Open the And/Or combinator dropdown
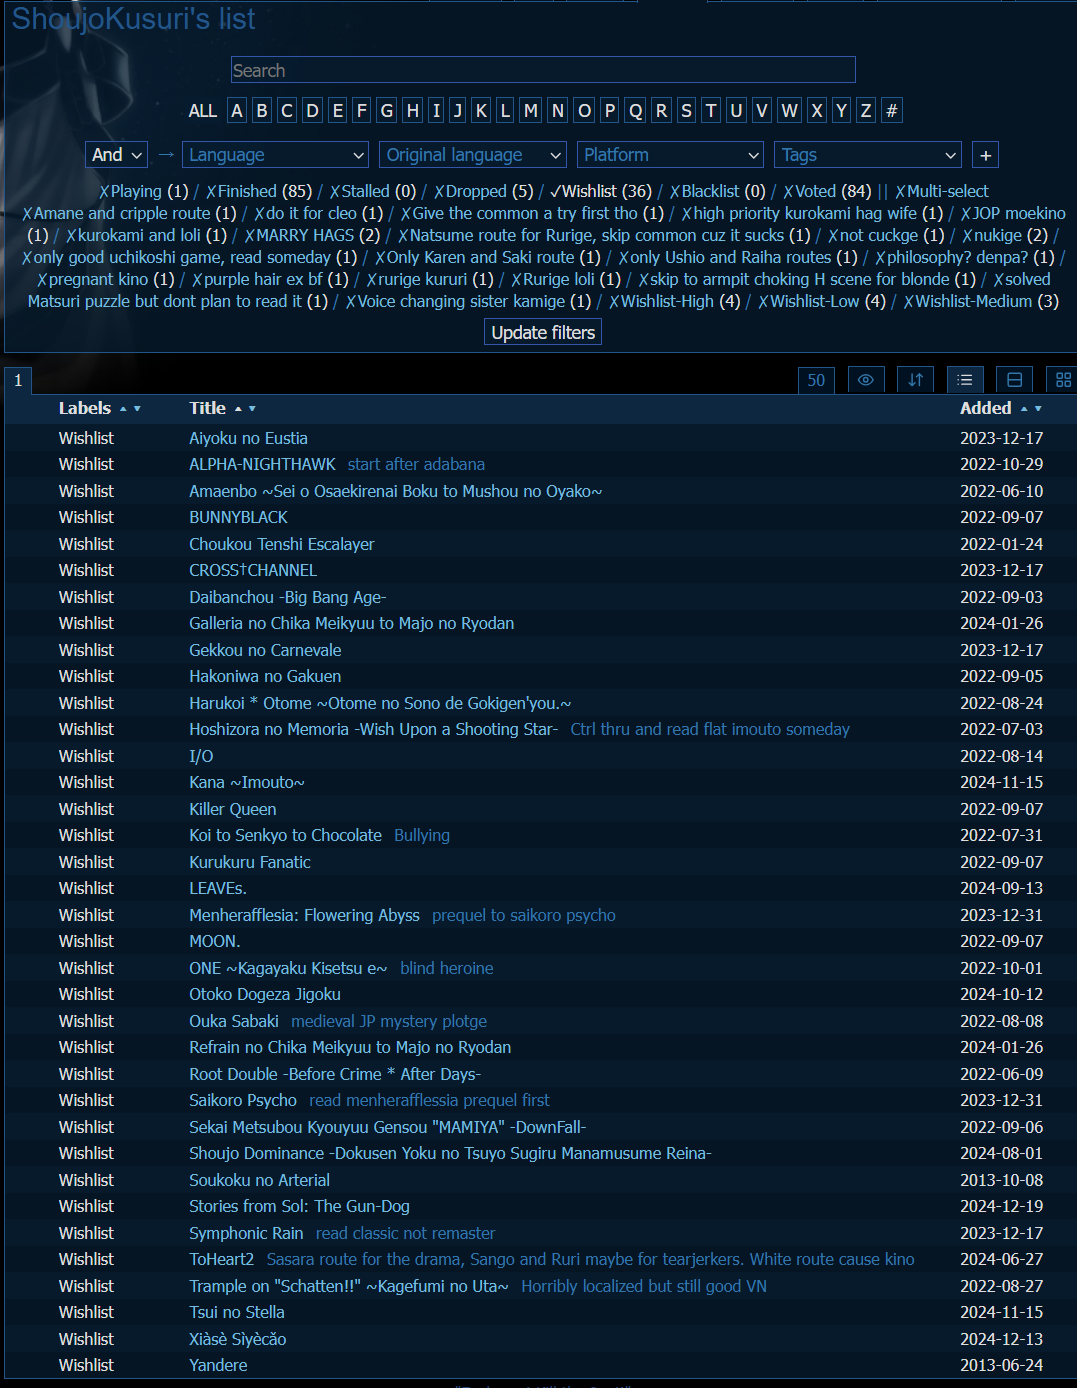The width and height of the screenshot is (1077, 1388). [x=117, y=155]
